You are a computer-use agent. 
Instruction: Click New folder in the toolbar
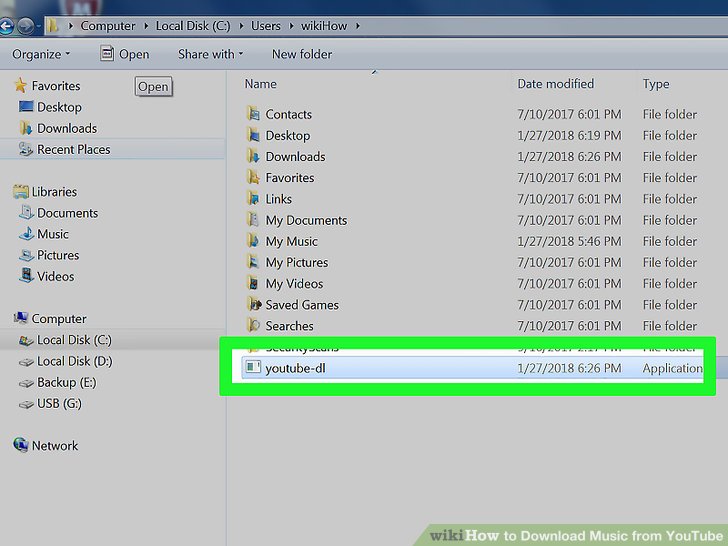tap(302, 54)
